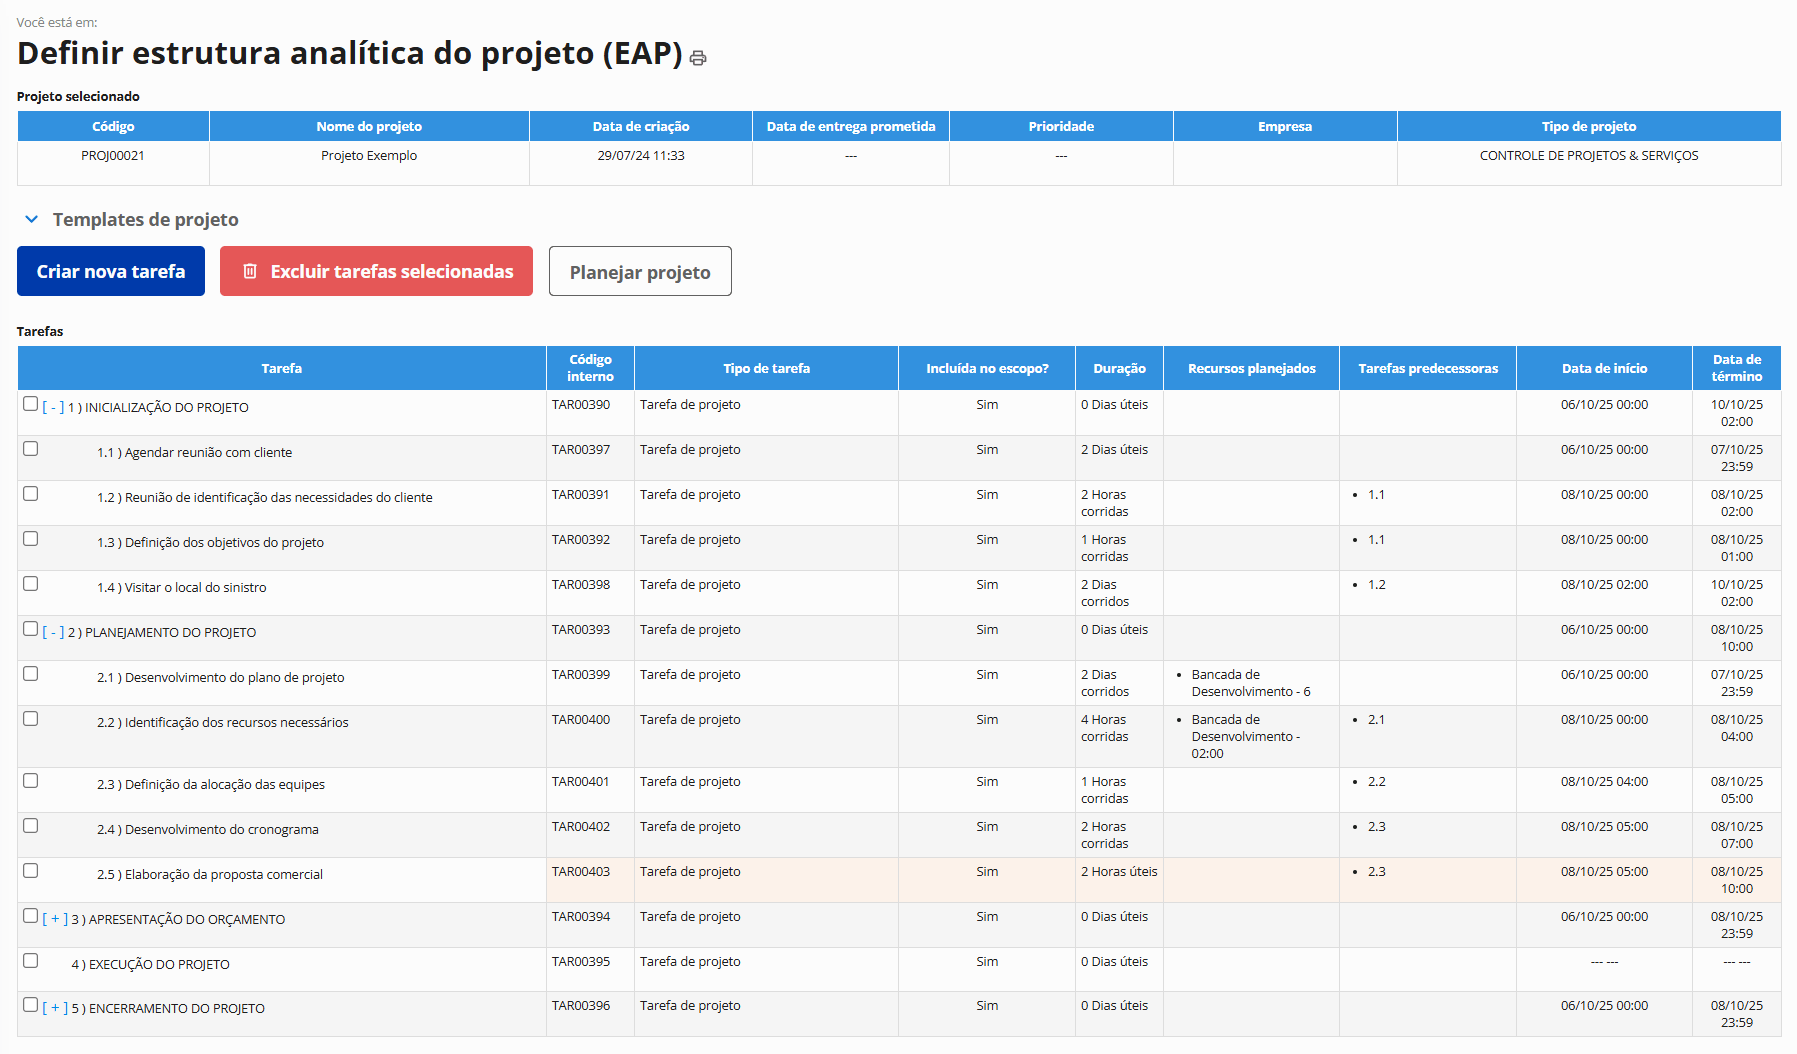Tick checkbox for Elaboração da proposta comercial

click(x=31, y=871)
